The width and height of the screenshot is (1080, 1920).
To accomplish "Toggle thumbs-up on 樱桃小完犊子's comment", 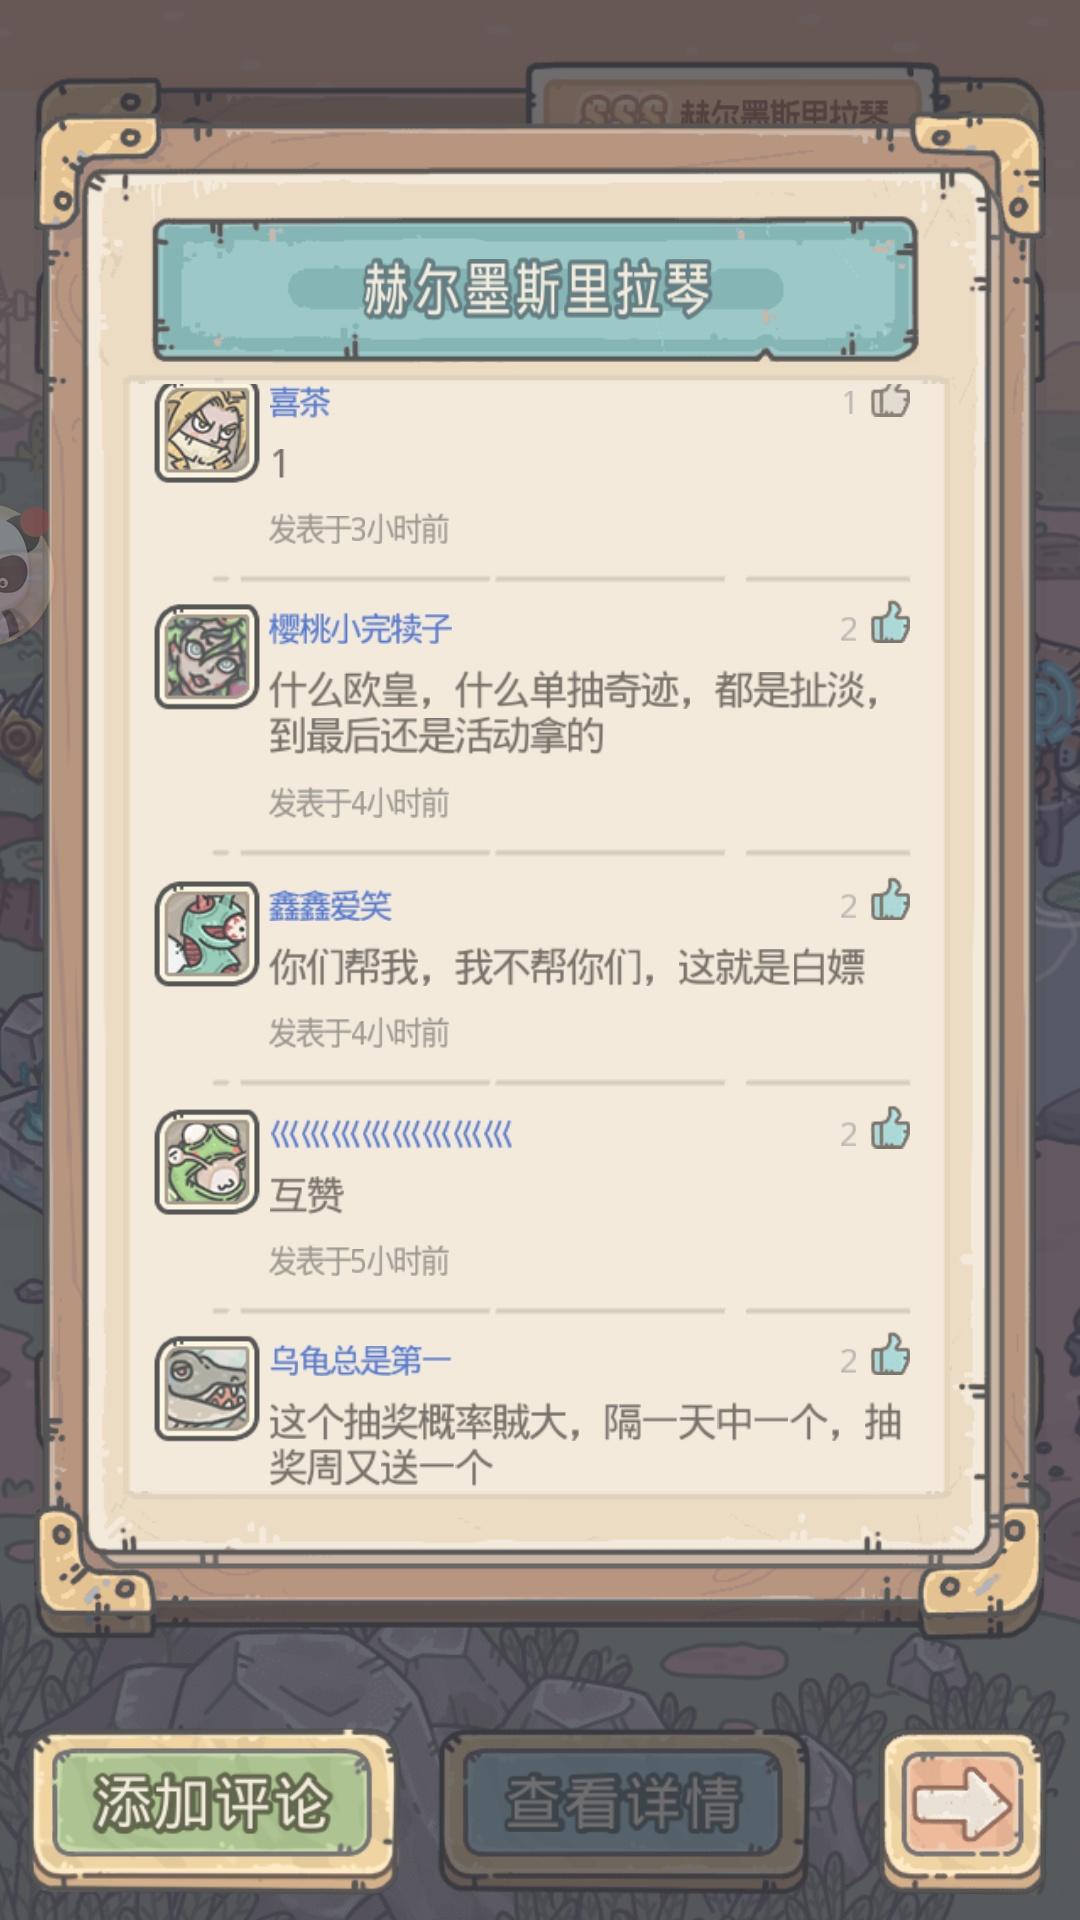I will pos(889,624).
